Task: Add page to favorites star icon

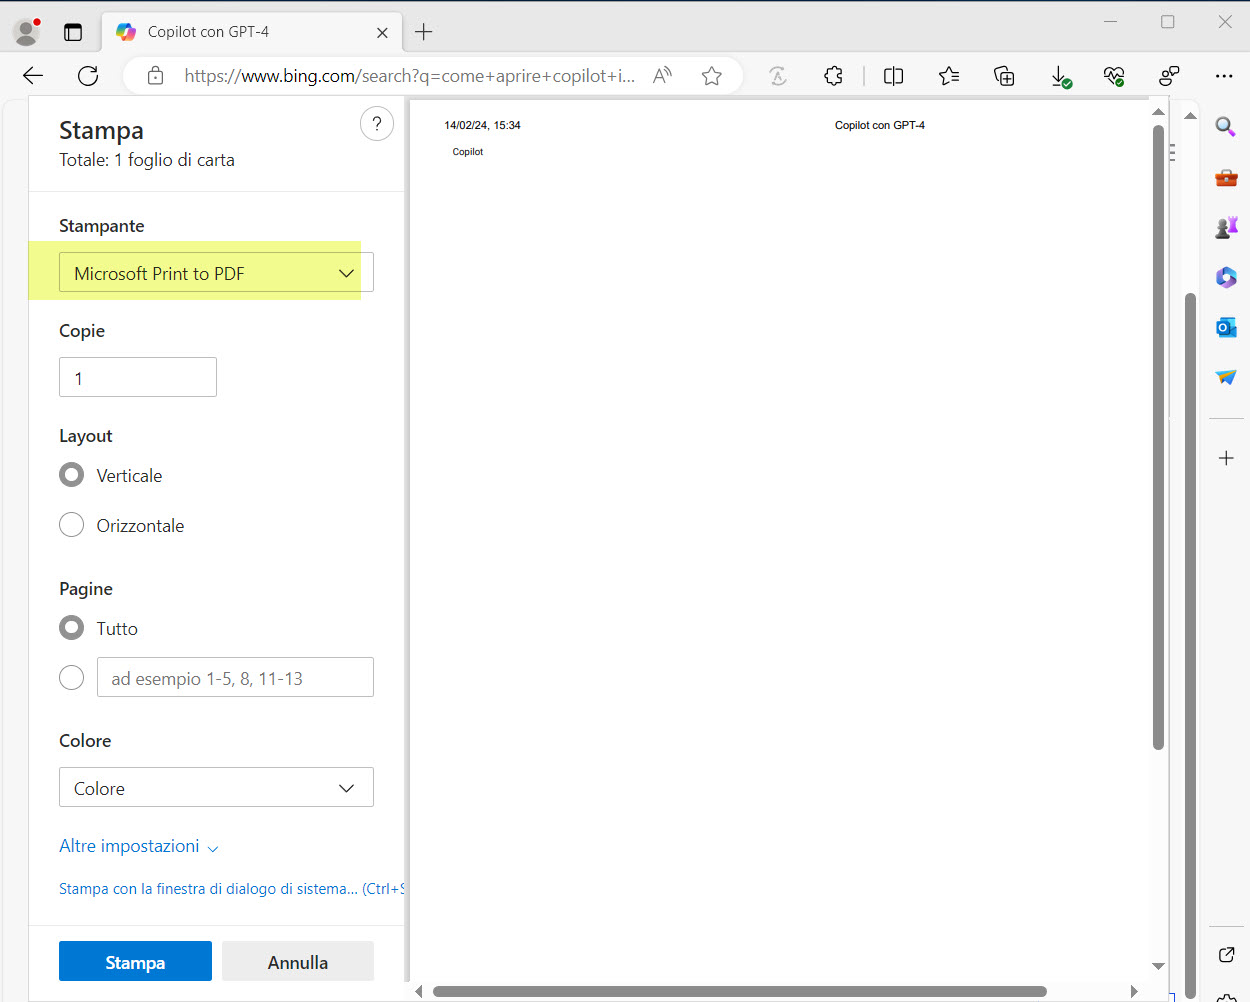Action: [x=711, y=76]
